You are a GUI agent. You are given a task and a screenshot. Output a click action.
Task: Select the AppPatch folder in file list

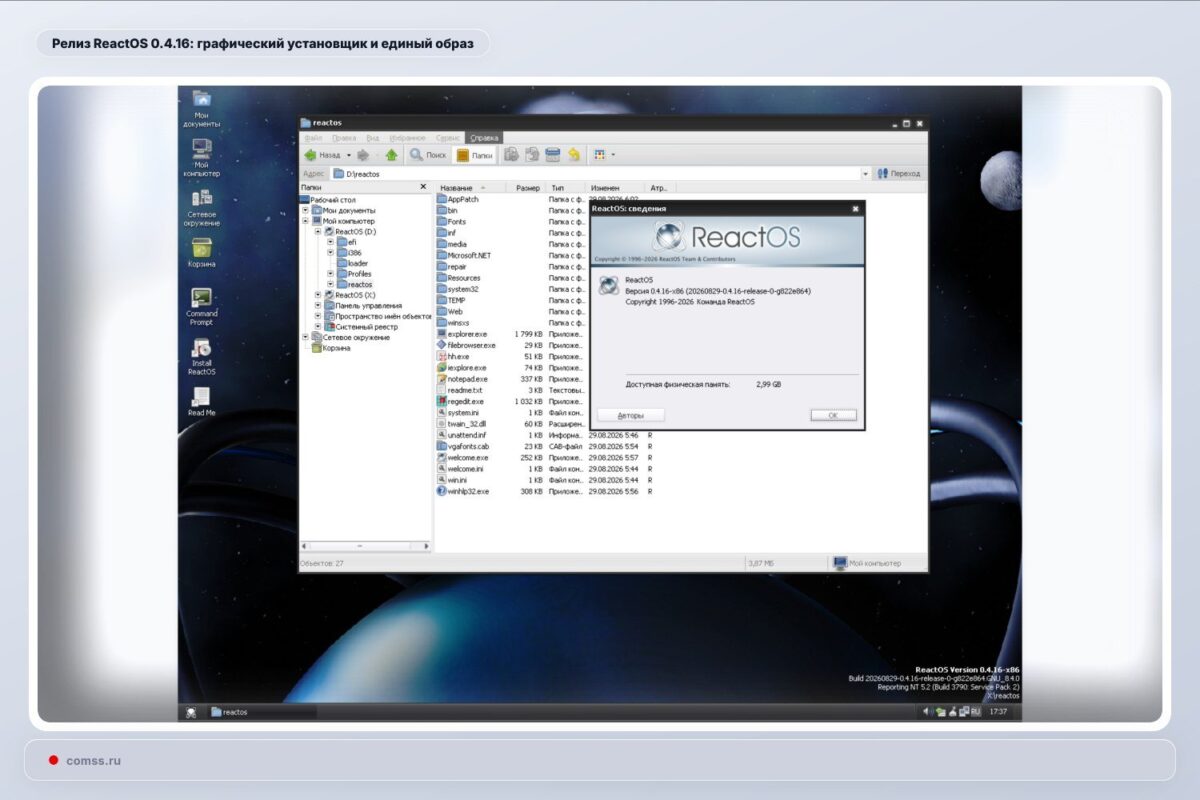(457, 200)
